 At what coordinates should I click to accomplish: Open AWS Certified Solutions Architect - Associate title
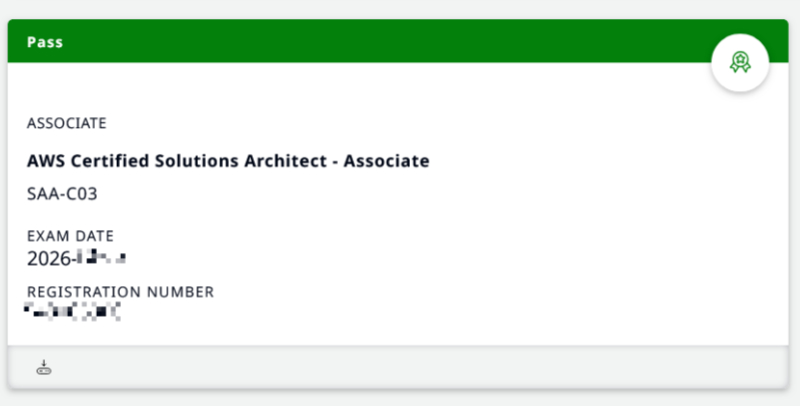pos(228,161)
